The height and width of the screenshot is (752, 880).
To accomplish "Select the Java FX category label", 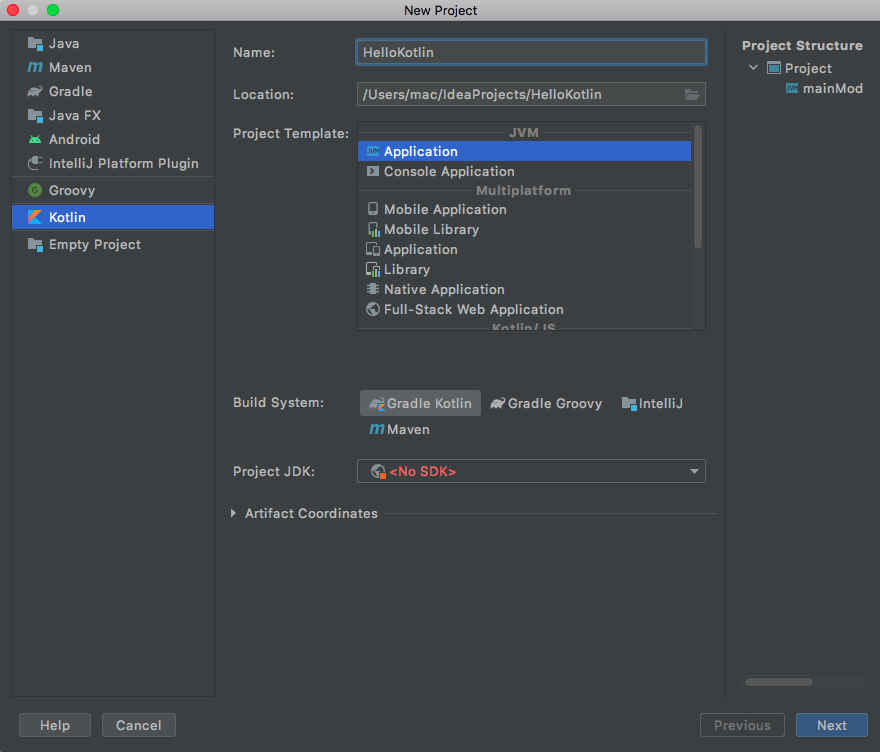I will [75, 116].
